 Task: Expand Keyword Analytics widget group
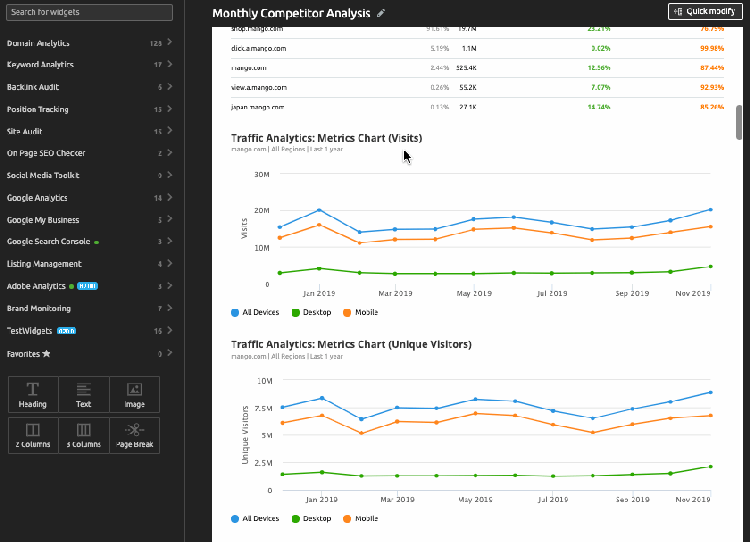point(89,65)
